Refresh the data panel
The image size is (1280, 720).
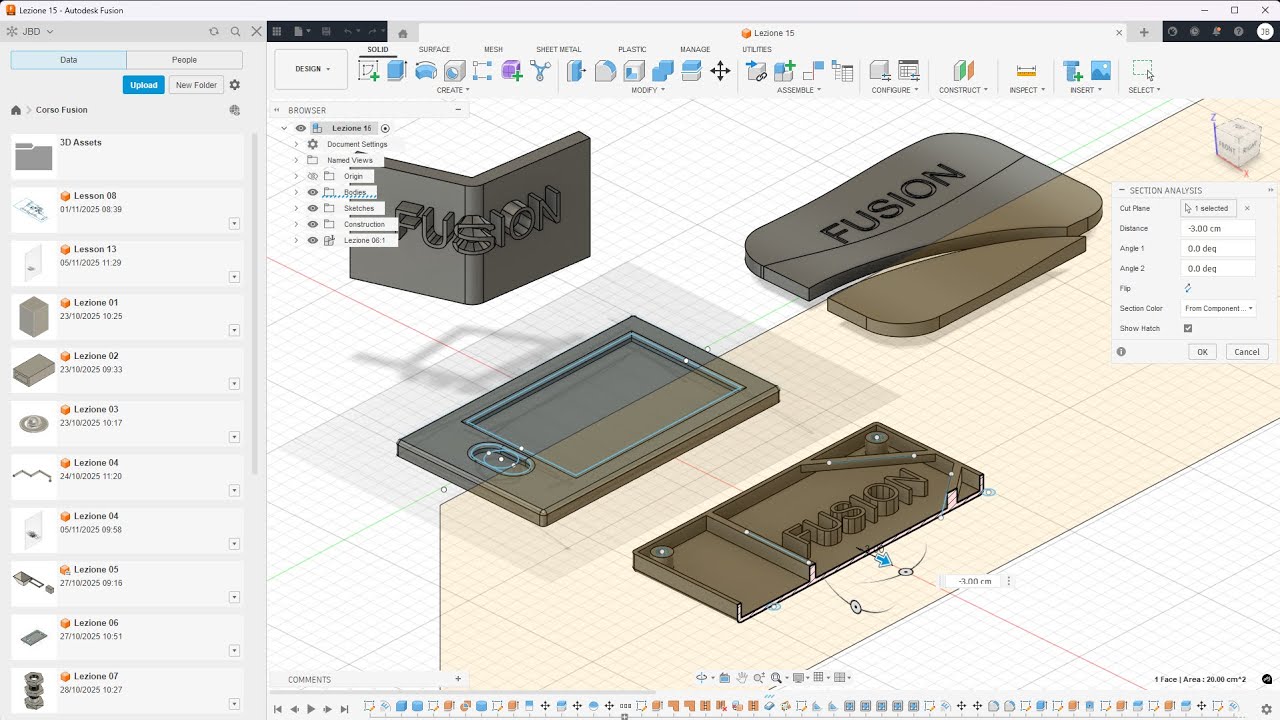214,32
